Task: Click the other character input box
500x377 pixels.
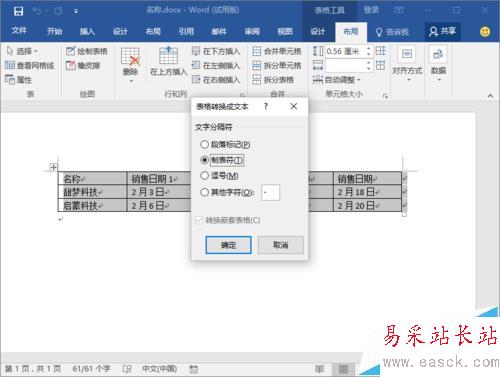Action: [x=270, y=192]
